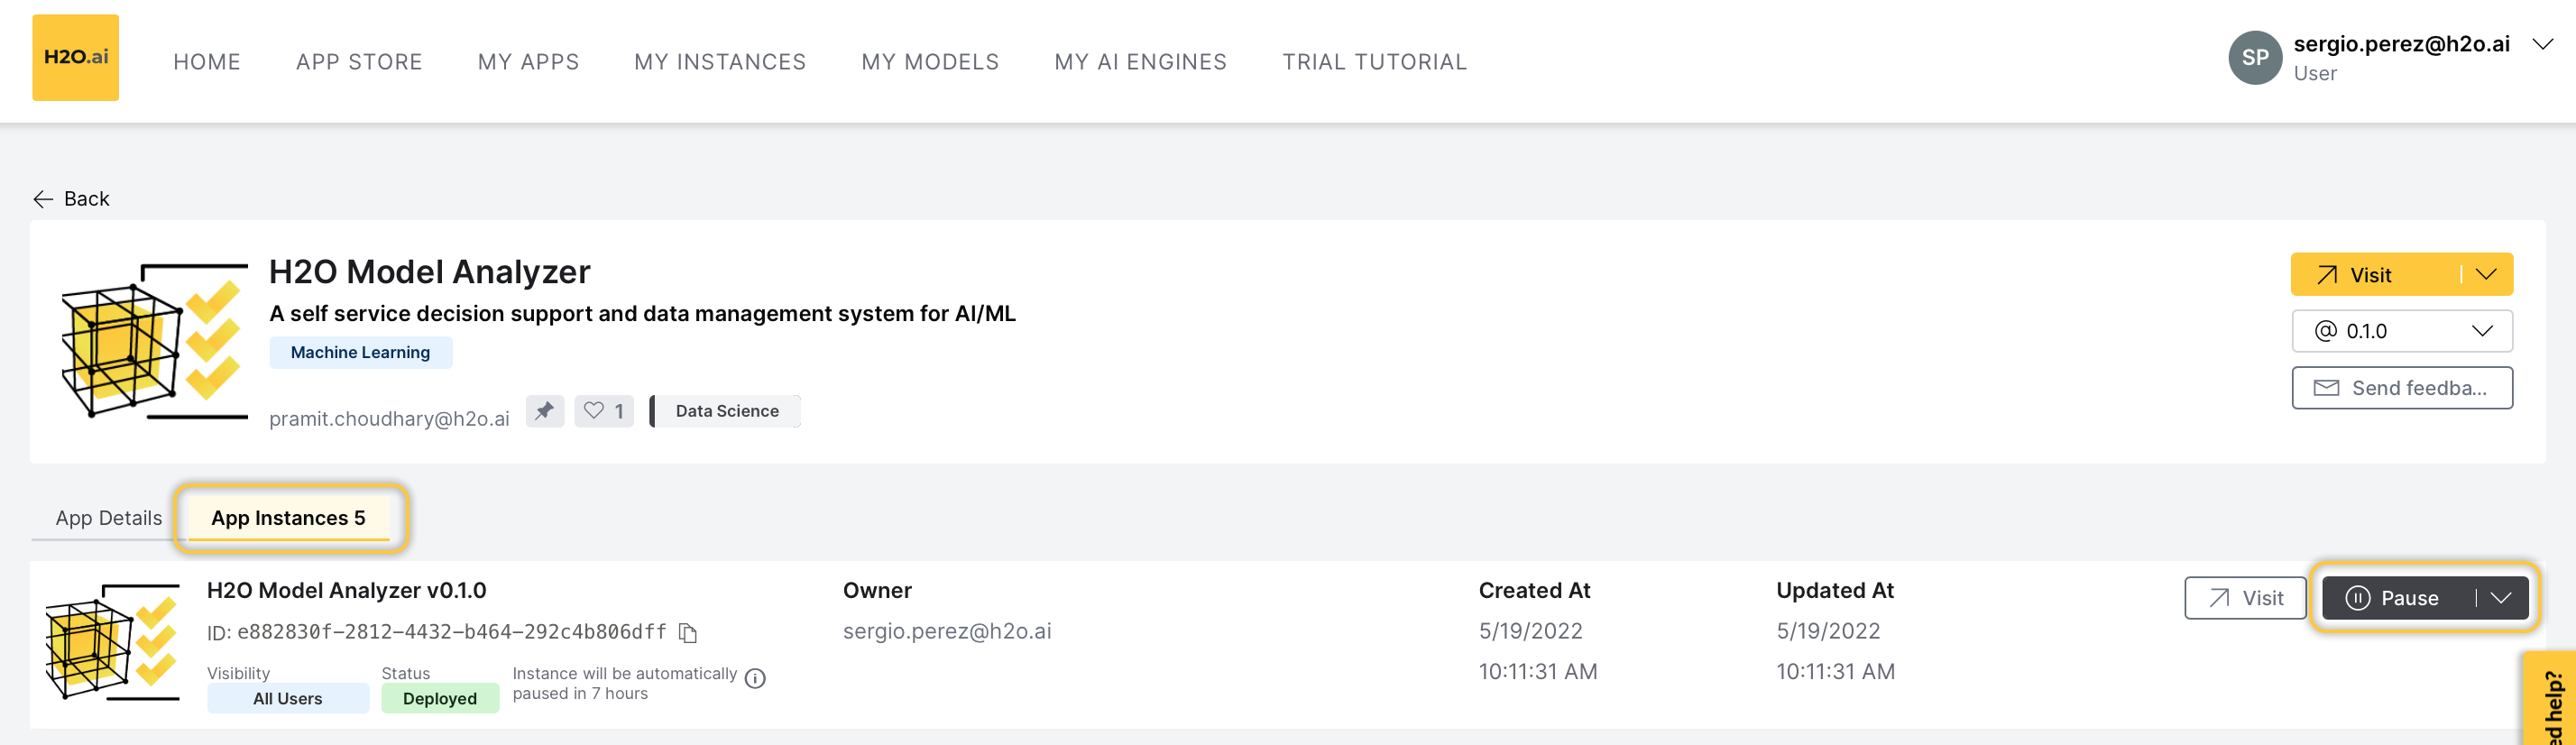The width and height of the screenshot is (2576, 745).
Task: Expand the user account dropdown chevron
Action: click(2542, 44)
